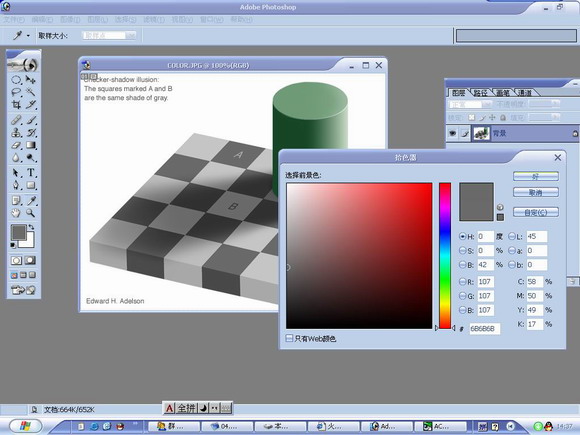Select the History Brush tool
The width and height of the screenshot is (580, 435).
[31, 132]
